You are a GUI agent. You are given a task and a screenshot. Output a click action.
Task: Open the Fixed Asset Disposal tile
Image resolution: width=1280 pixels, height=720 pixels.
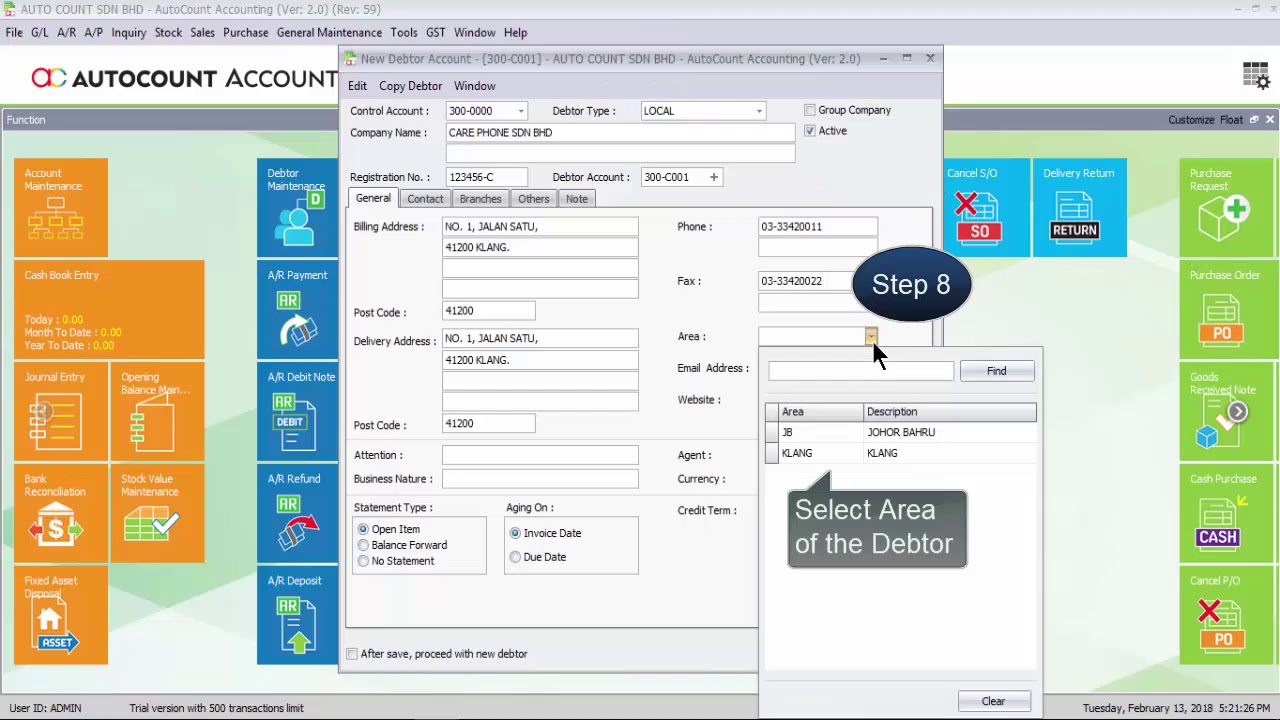(61, 615)
